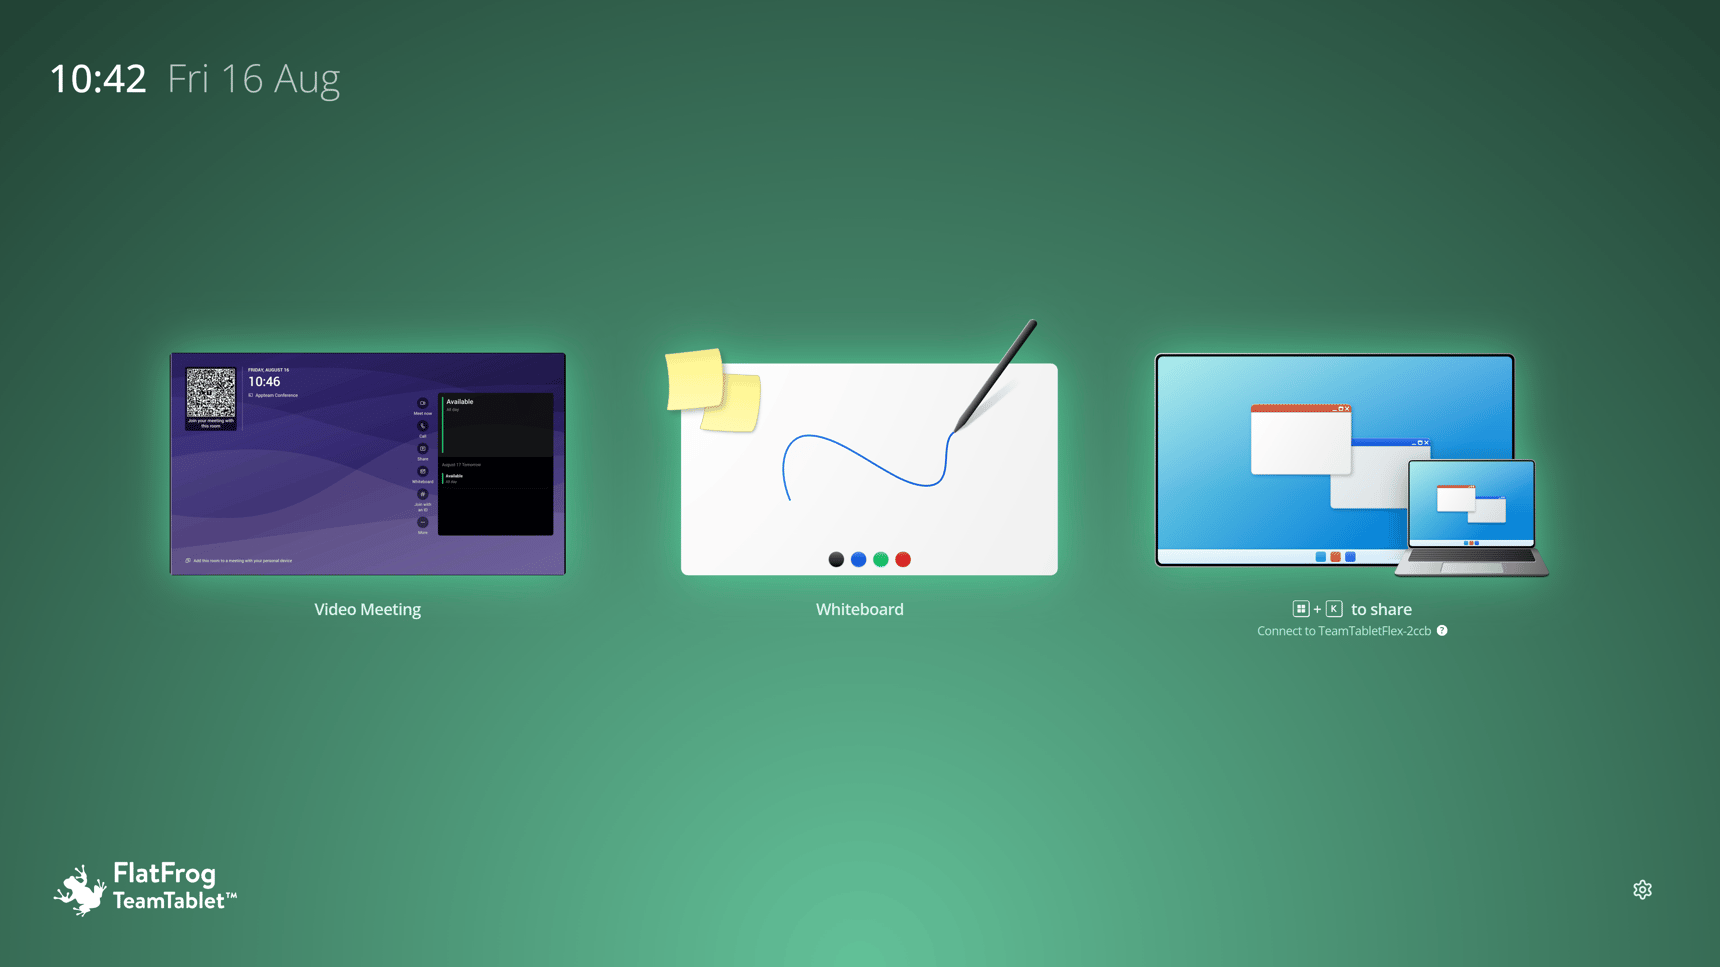Viewport: 1720px width, 967px height.
Task: Click the K key icon
Action: pos(1334,609)
